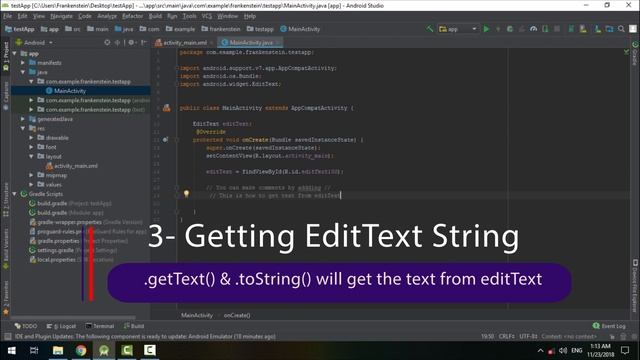Open the SDK Manager icon

[598, 29]
